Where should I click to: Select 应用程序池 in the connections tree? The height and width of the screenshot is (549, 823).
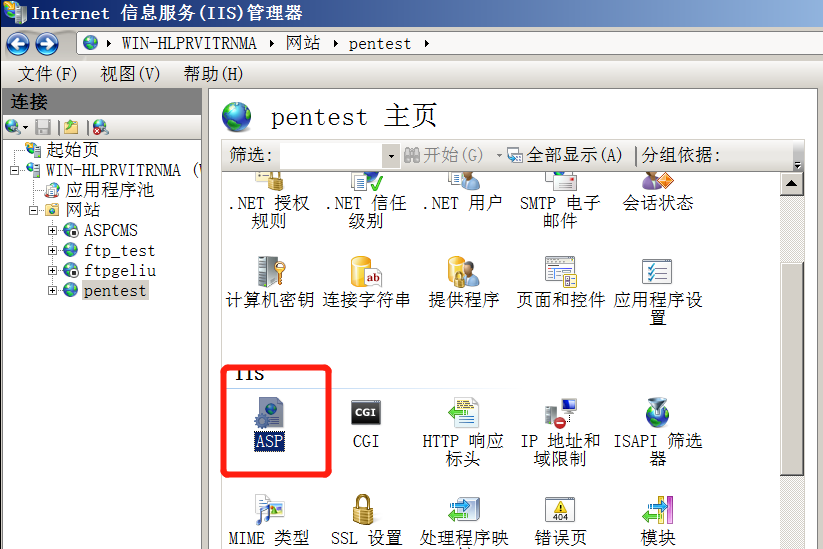coord(110,190)
